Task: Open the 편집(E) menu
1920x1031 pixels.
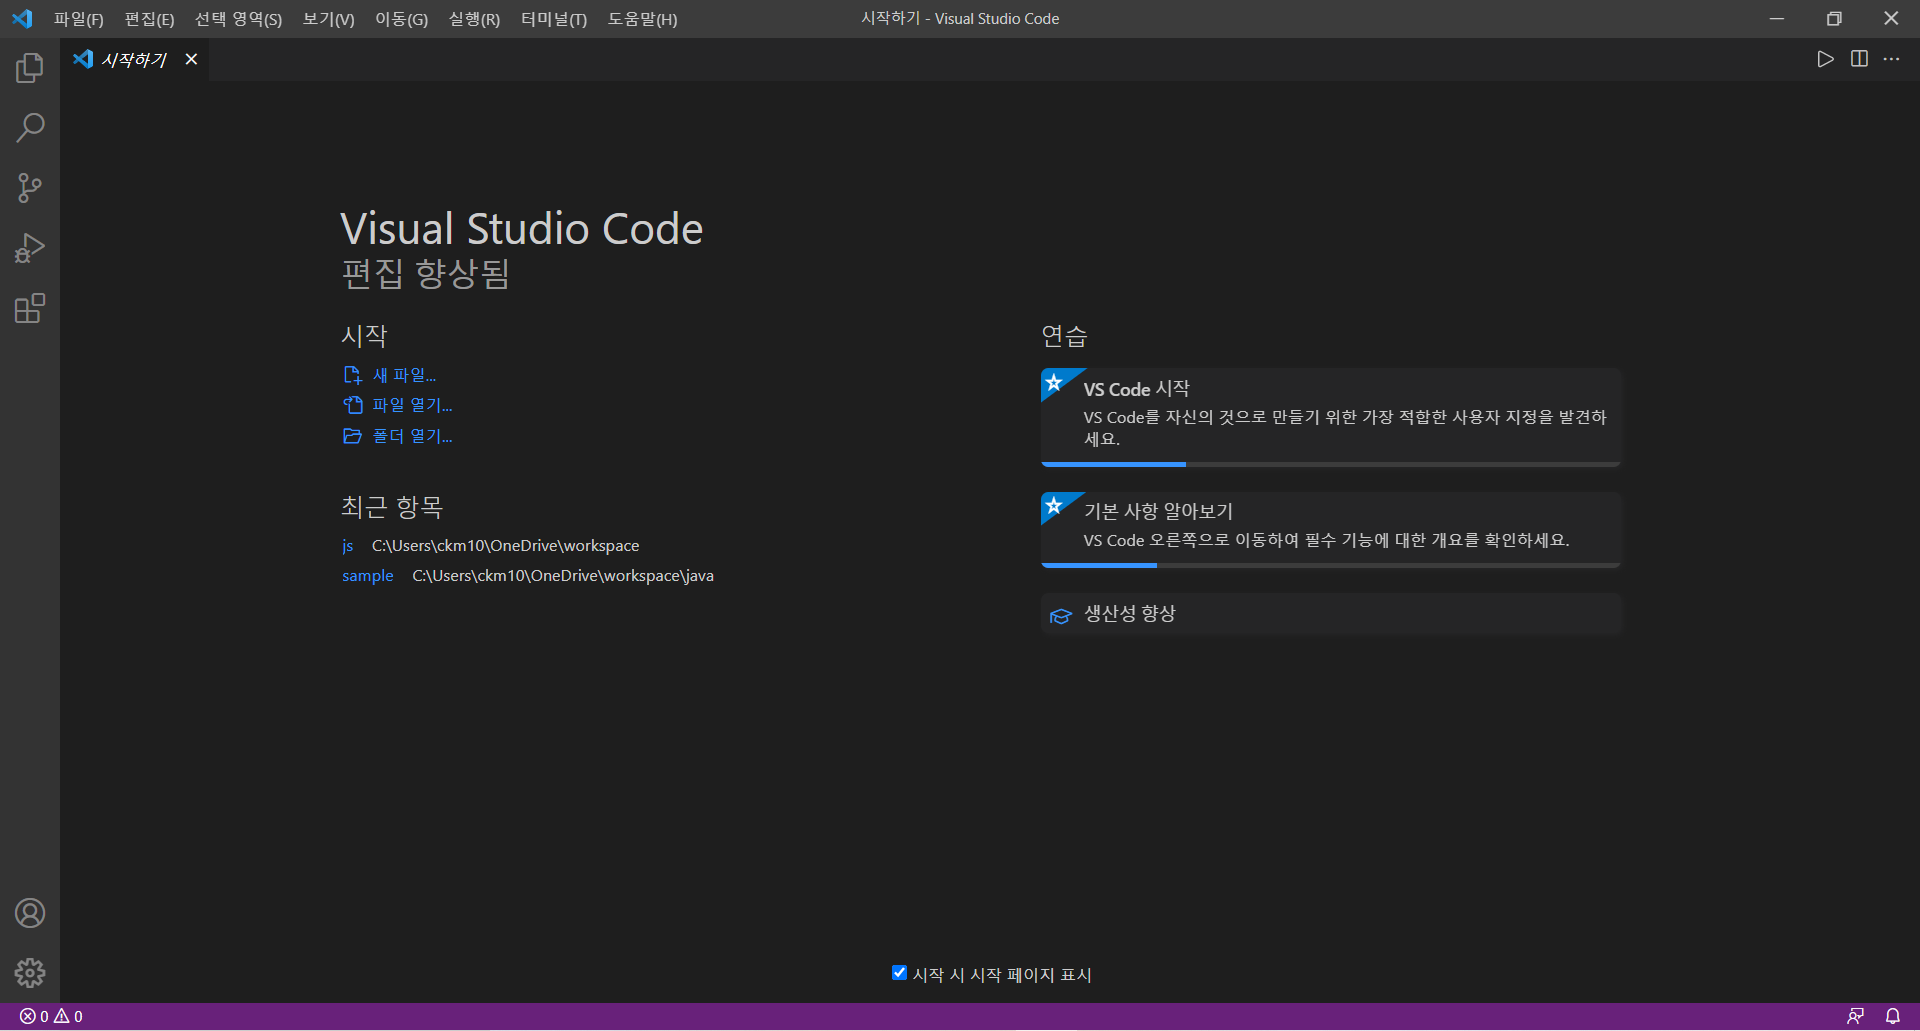Action: click(x=149, y=19)
